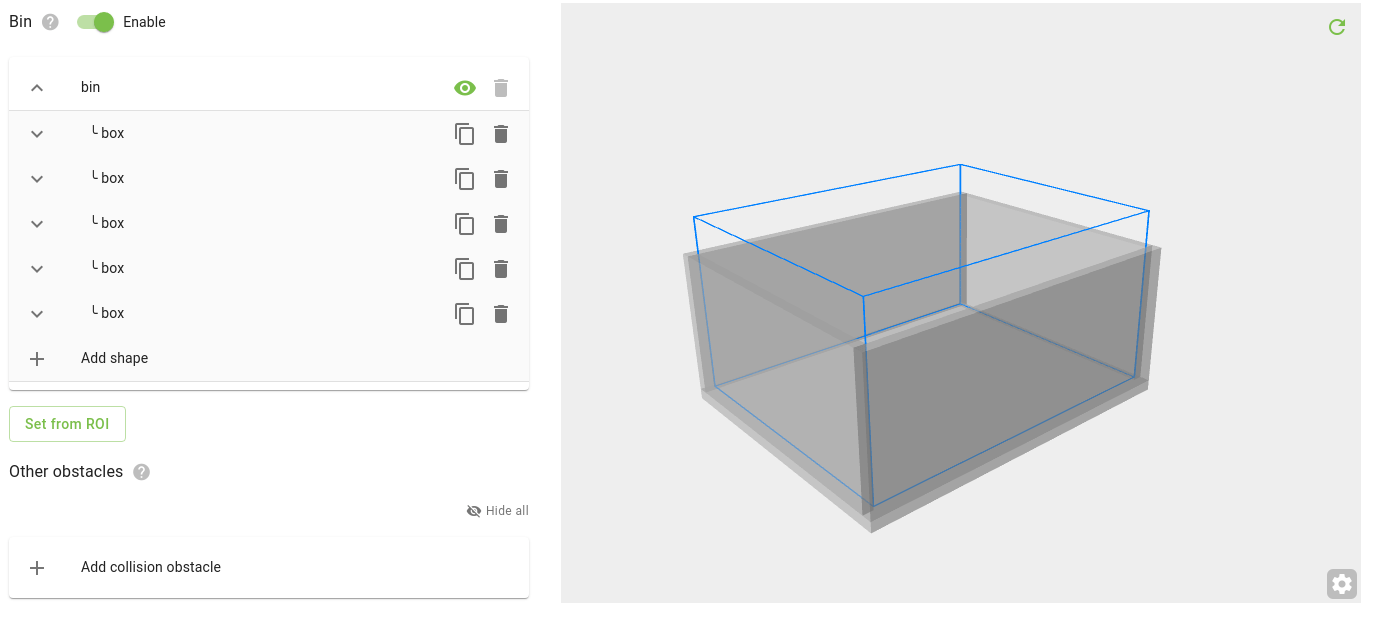This screenshot has height=637, width=1373.
Task: Expand the fourth box shape
Action: pos(37,268)
